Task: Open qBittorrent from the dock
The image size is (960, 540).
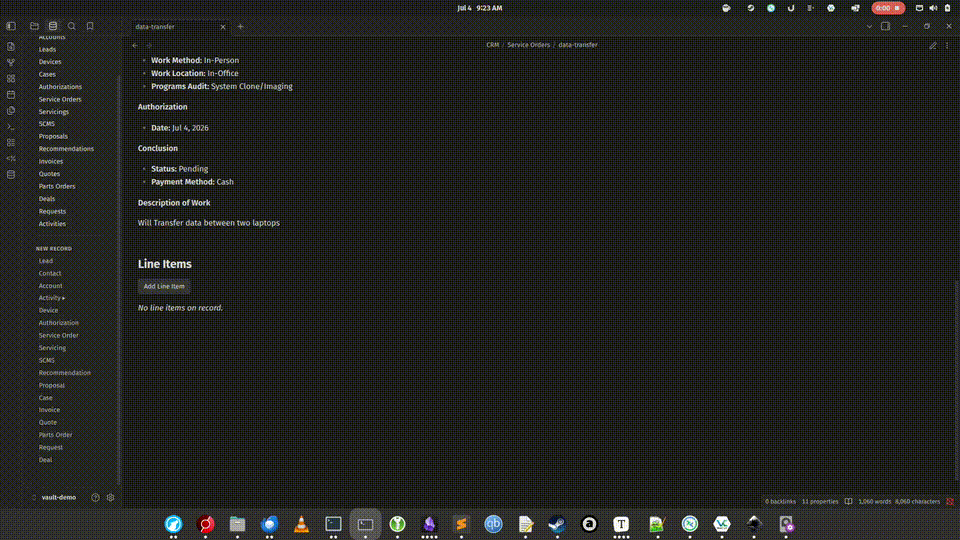Action: click(493, 524)
